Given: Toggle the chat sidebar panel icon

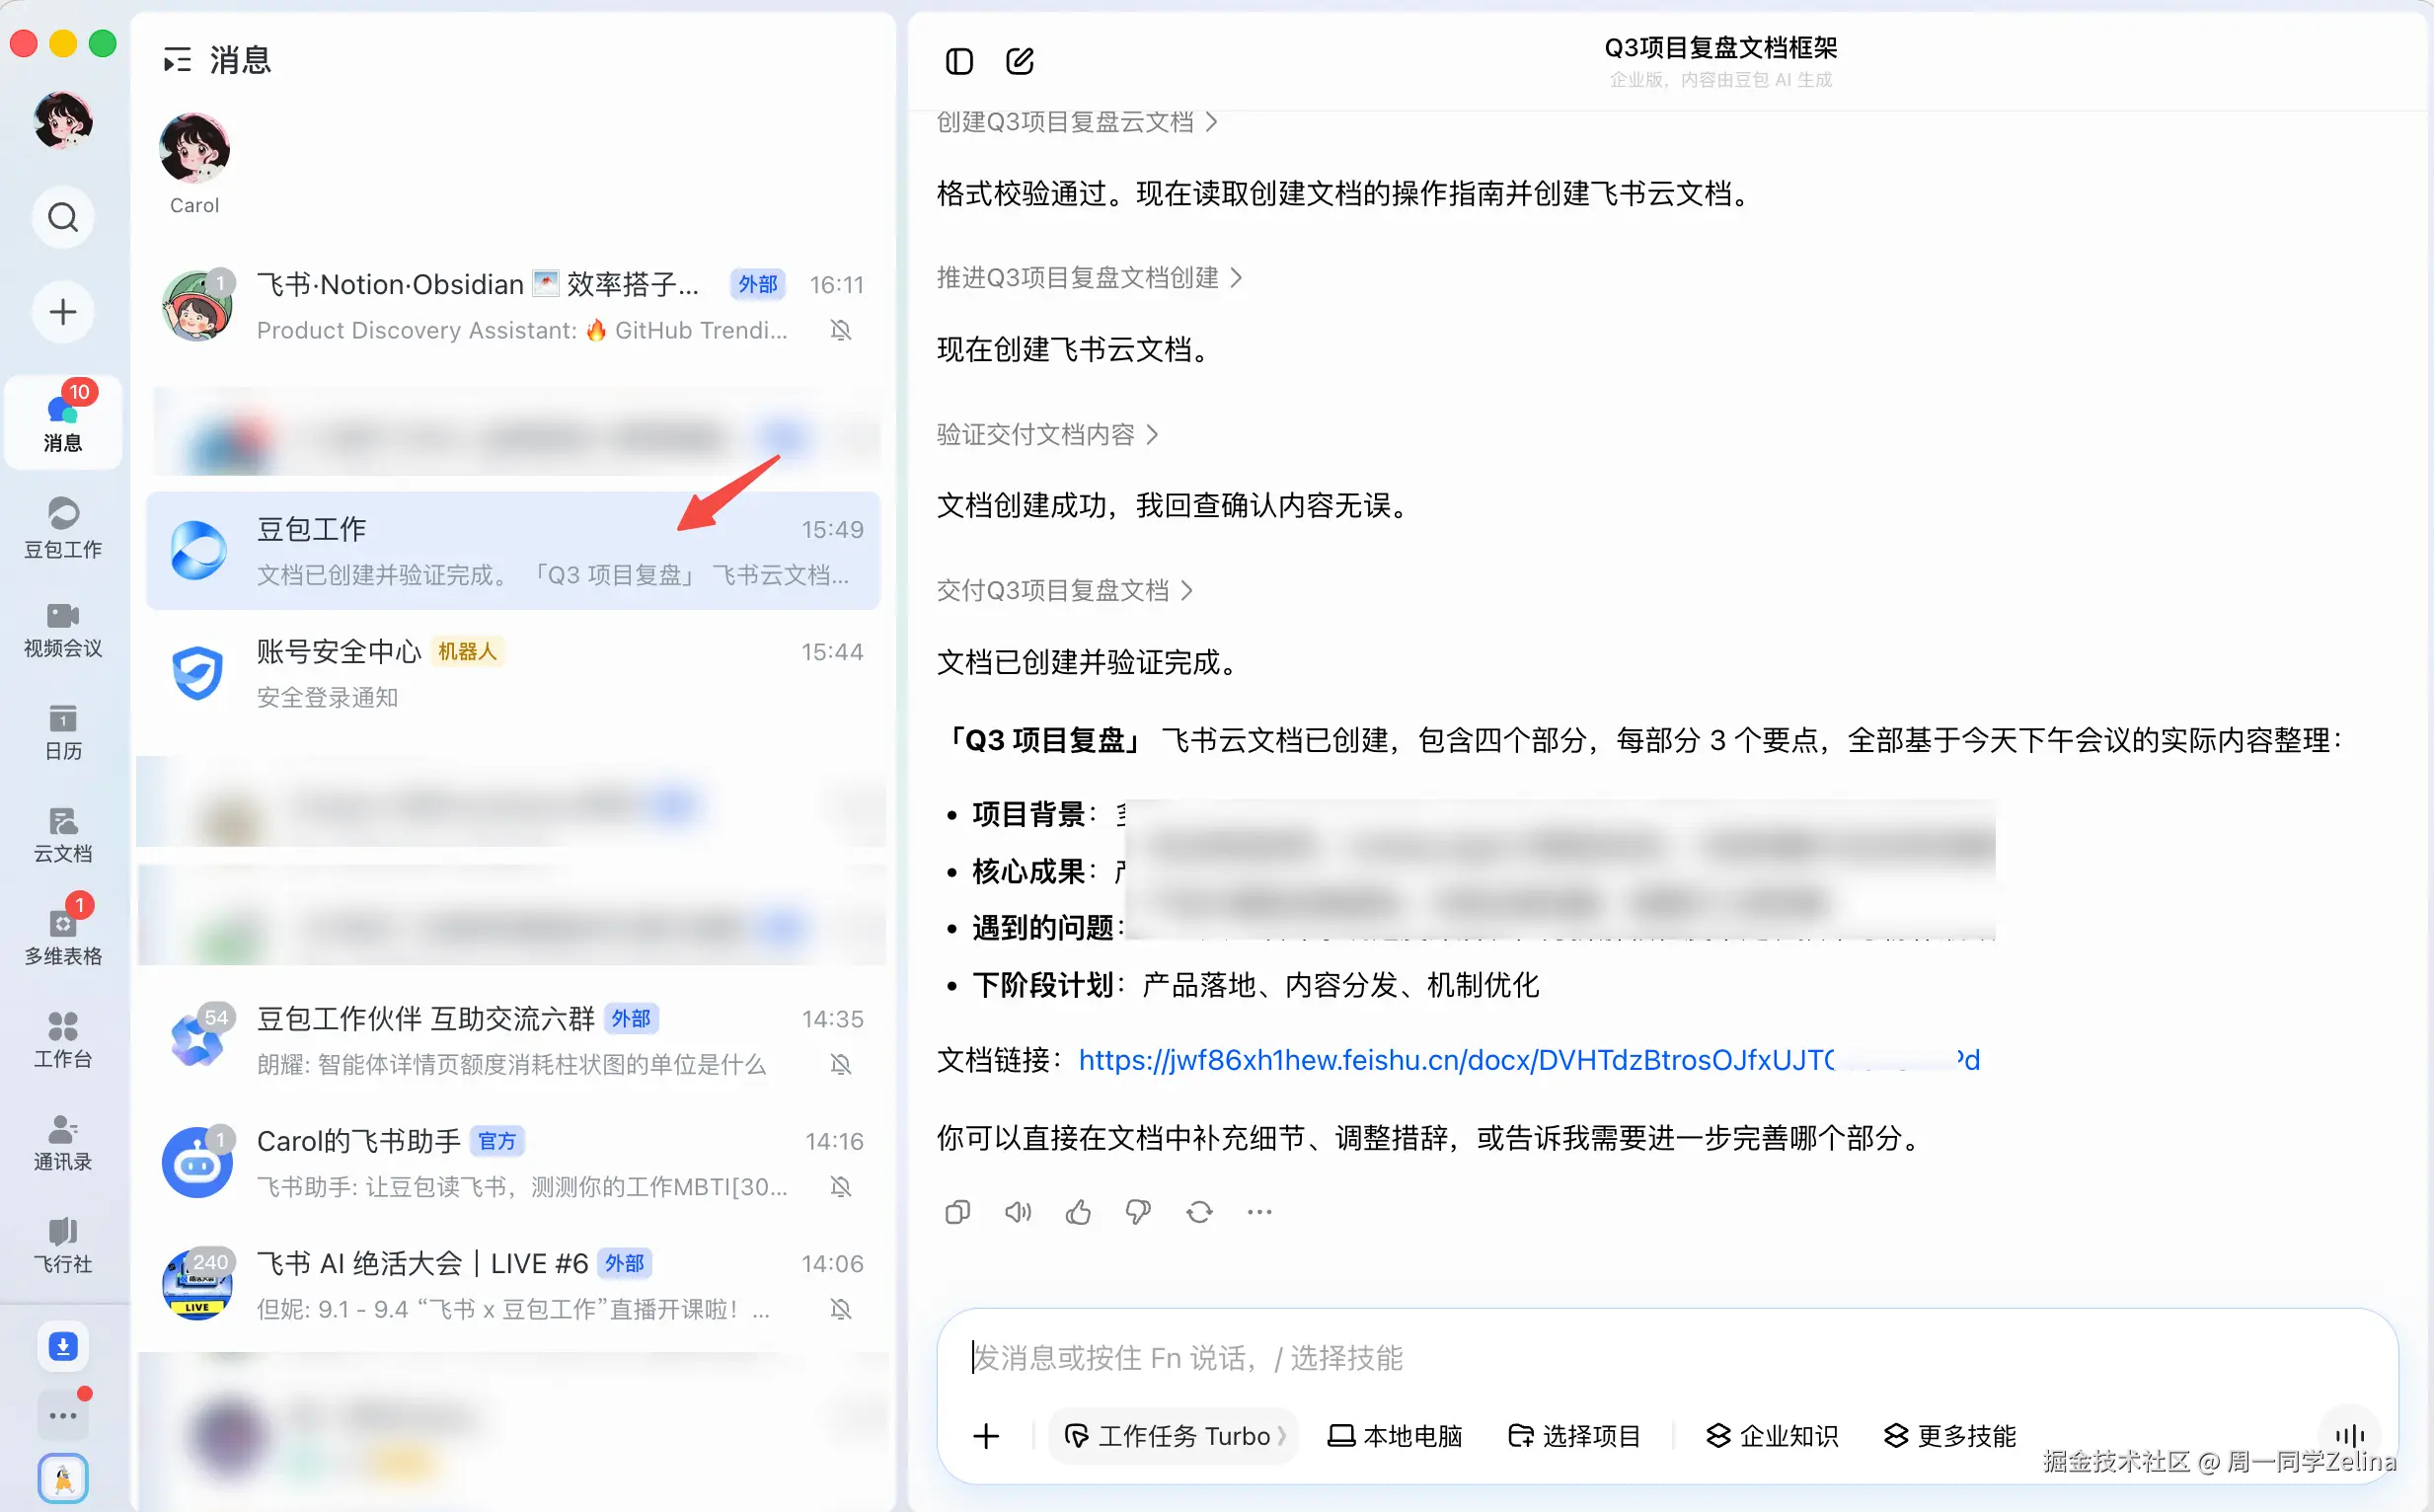Looking at the screenshot, I should tap(959, 62).
